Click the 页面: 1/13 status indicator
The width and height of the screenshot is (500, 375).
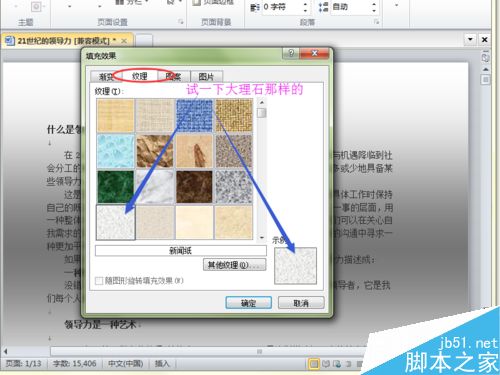tap(24, 363)
